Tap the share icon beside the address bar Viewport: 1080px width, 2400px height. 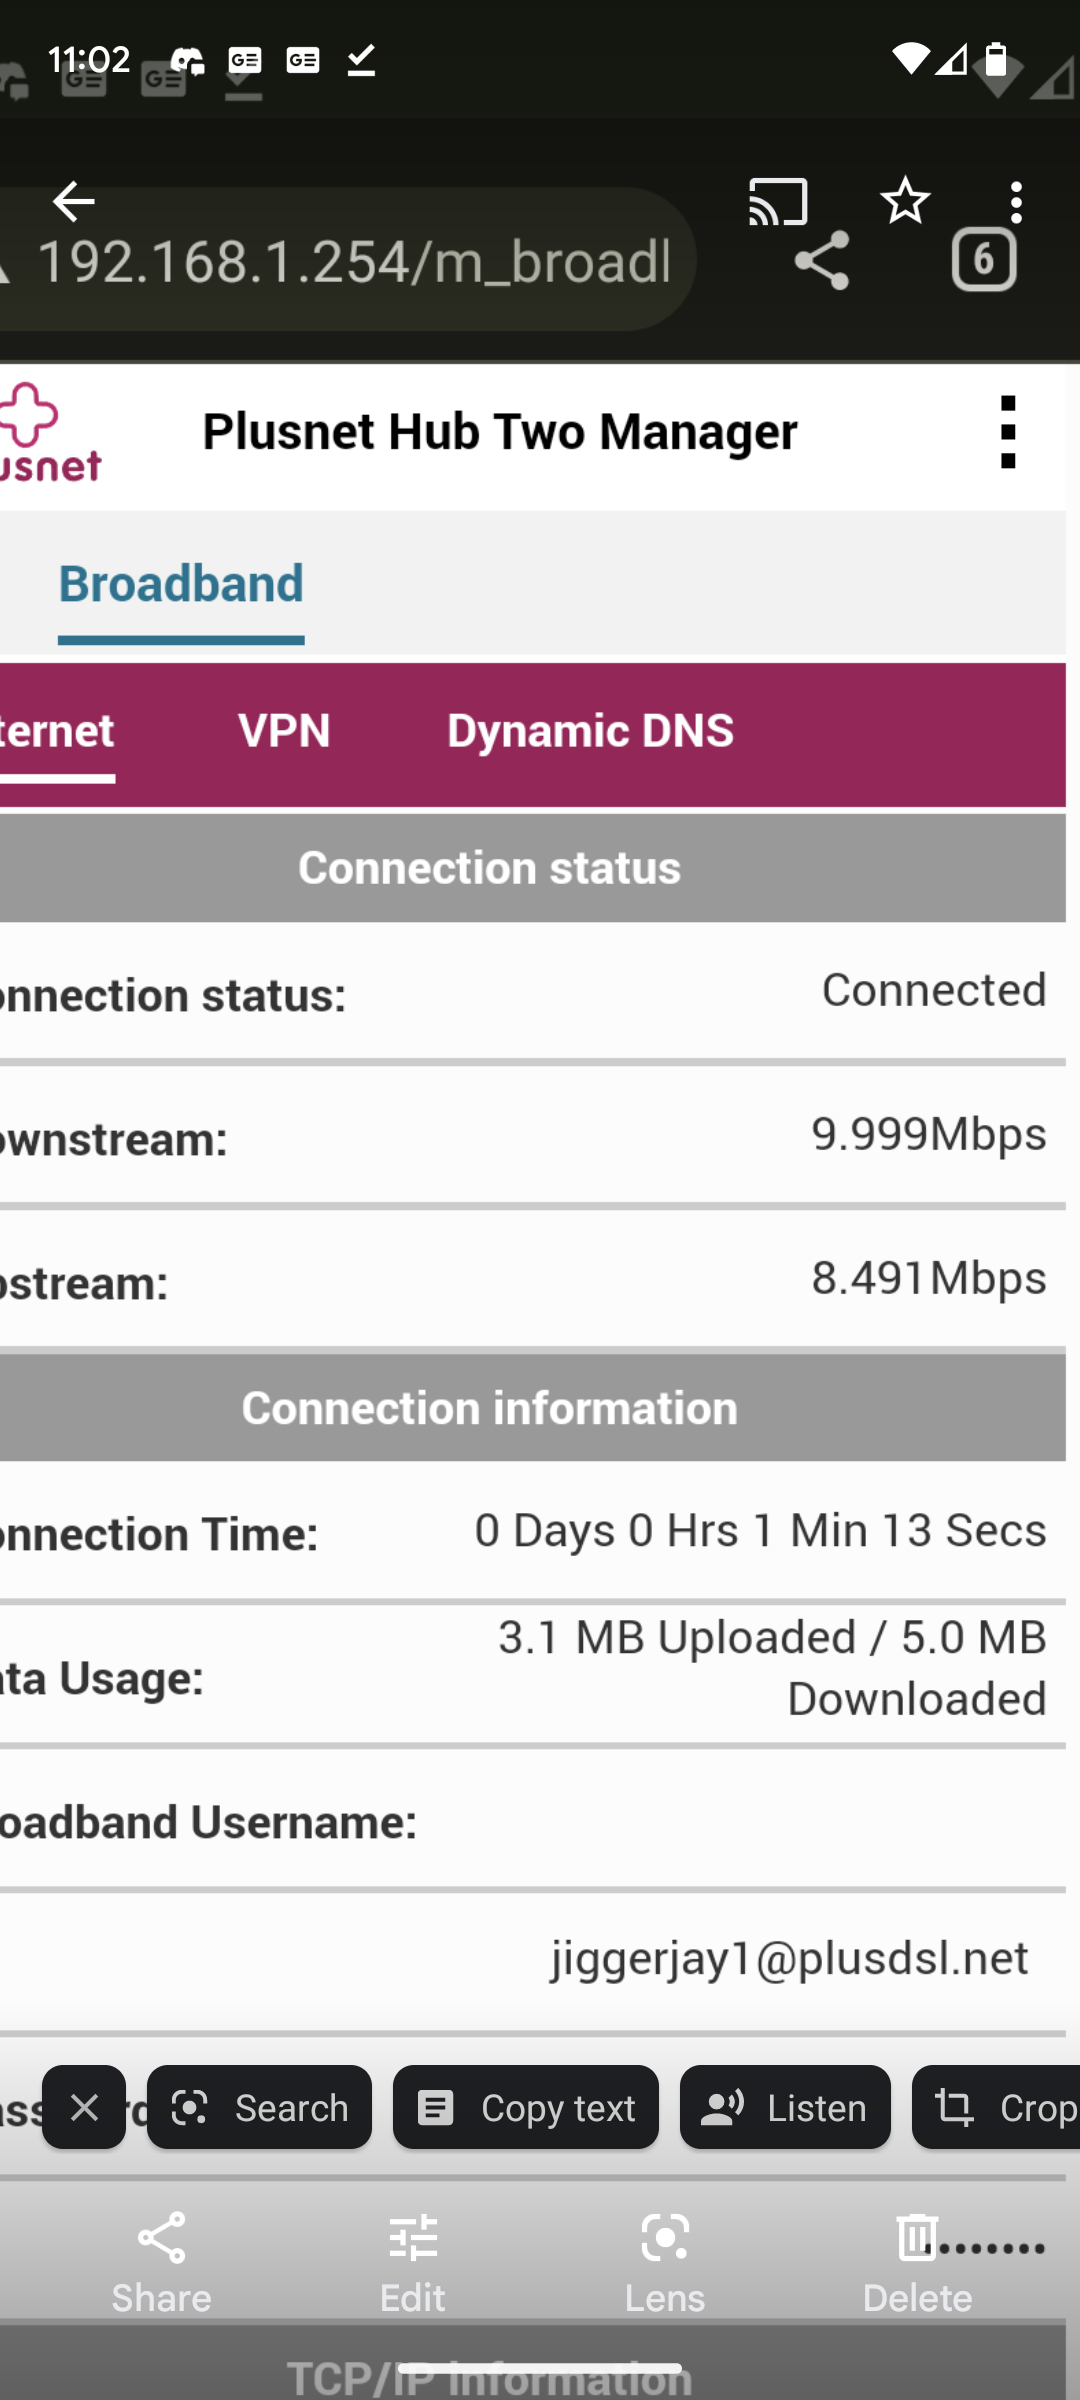click(822, 261)
